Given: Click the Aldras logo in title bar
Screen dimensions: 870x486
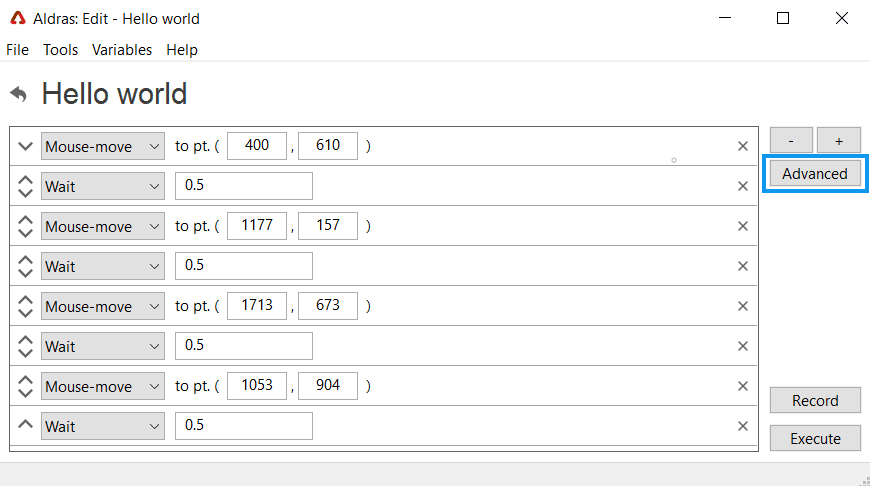Looking at the screenshot, I should [x=18, y=18].
